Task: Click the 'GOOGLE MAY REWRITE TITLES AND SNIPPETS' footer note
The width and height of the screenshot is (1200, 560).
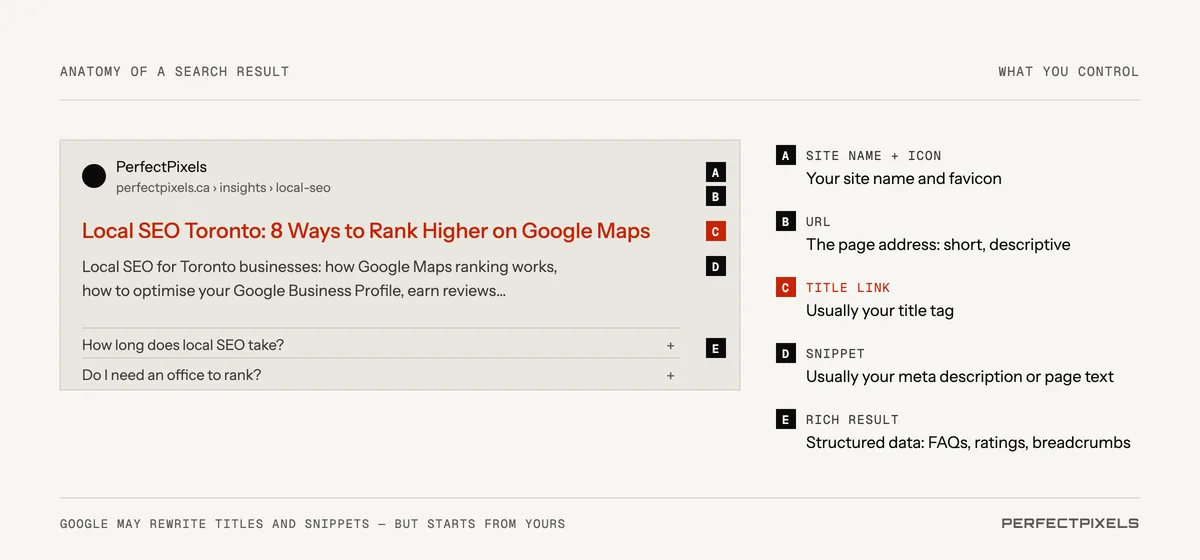Action: coord(312,524)
